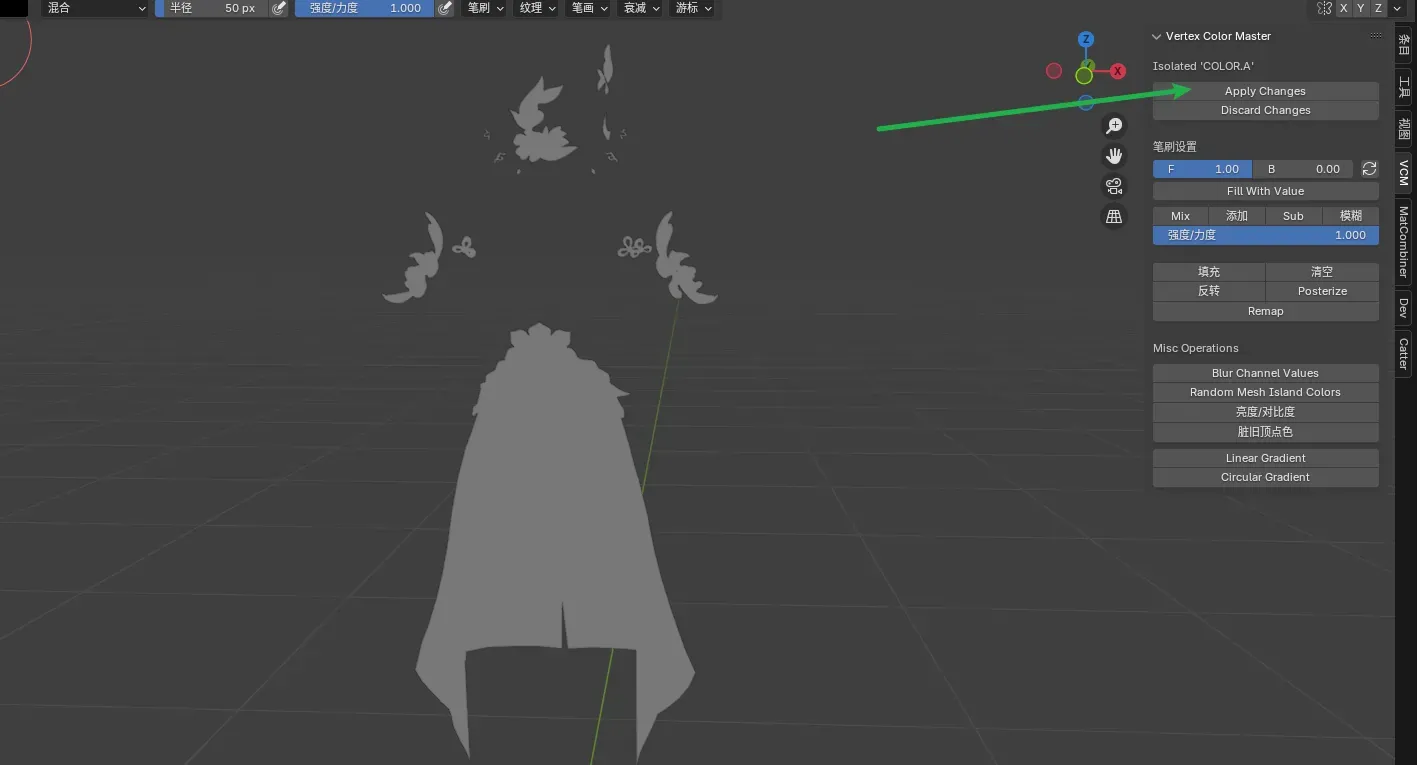Click the Apply Changes button
This screenshot has height=765, width=1417.
click(x=1265, y=91)
